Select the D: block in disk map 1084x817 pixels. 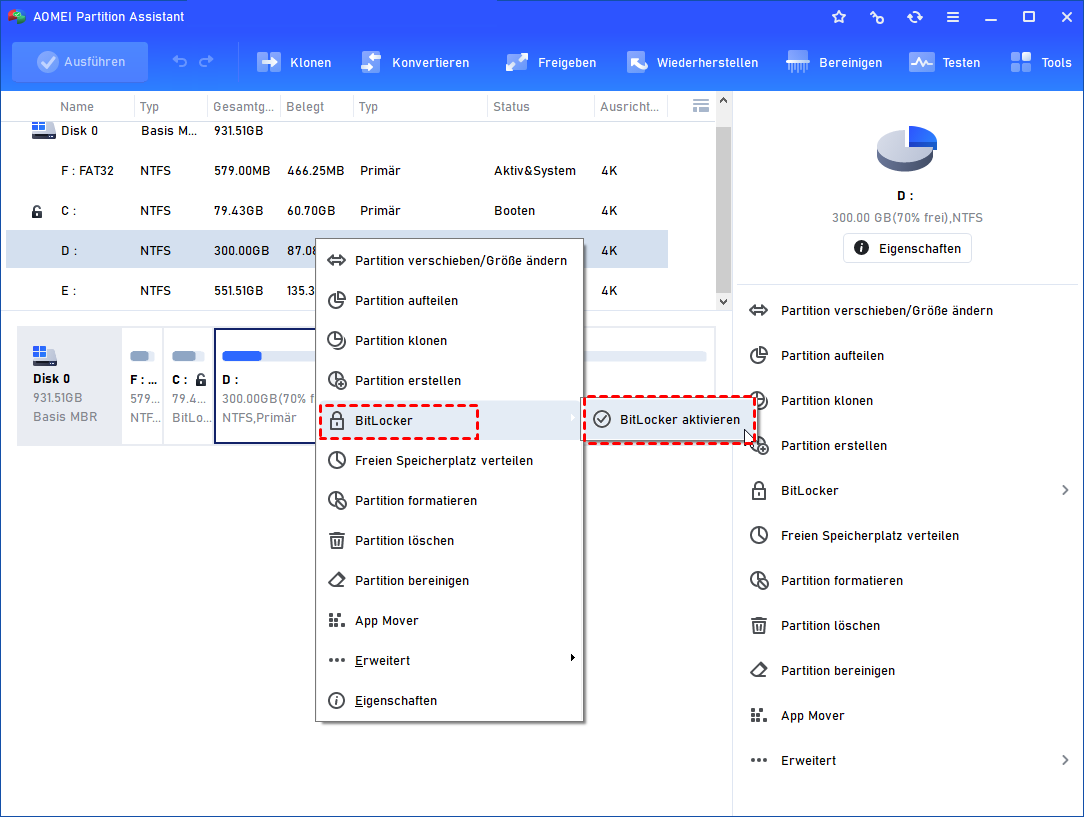[x=265, y=386]
